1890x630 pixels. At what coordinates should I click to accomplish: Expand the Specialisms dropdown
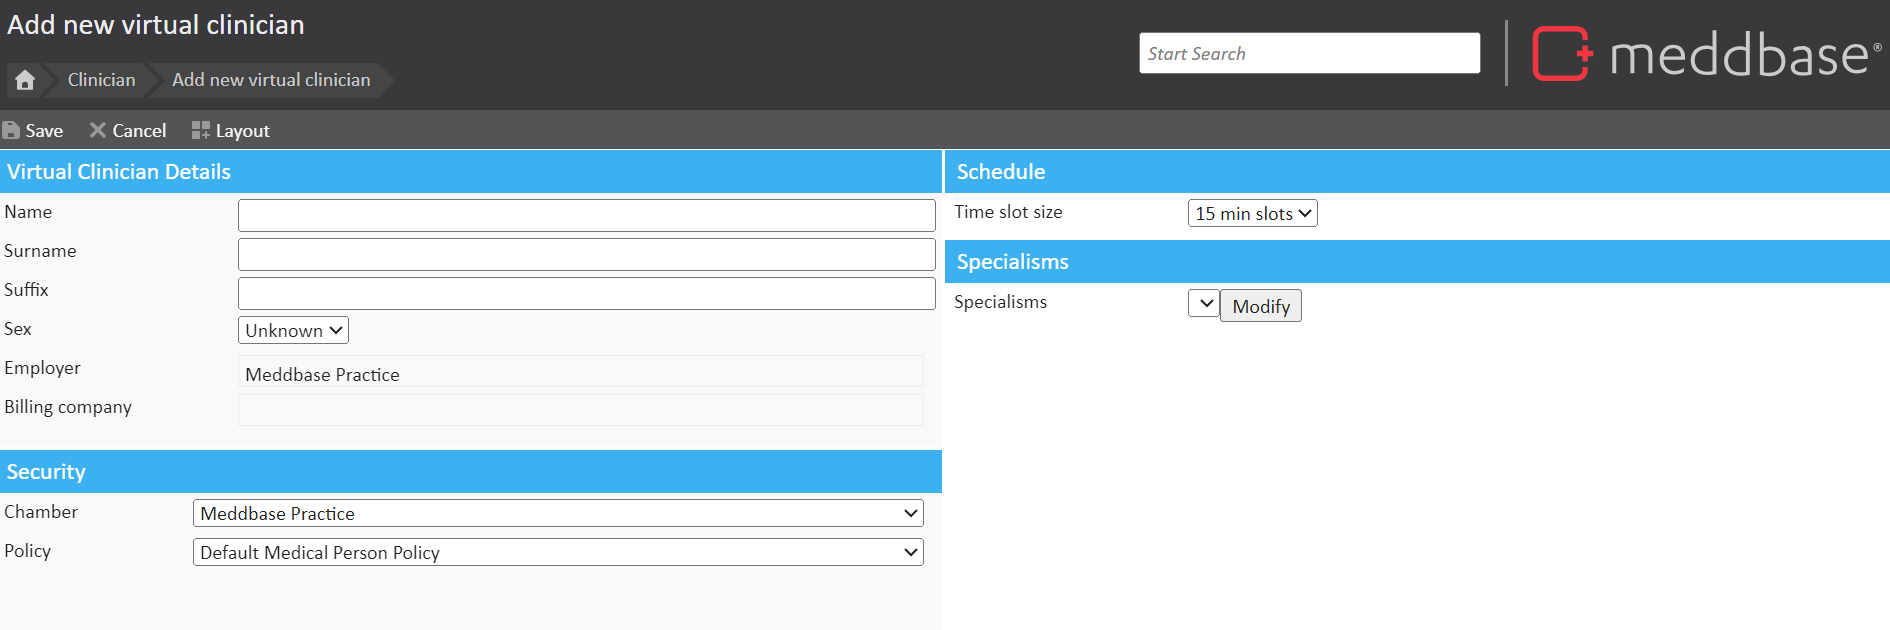click(1203, 303)
